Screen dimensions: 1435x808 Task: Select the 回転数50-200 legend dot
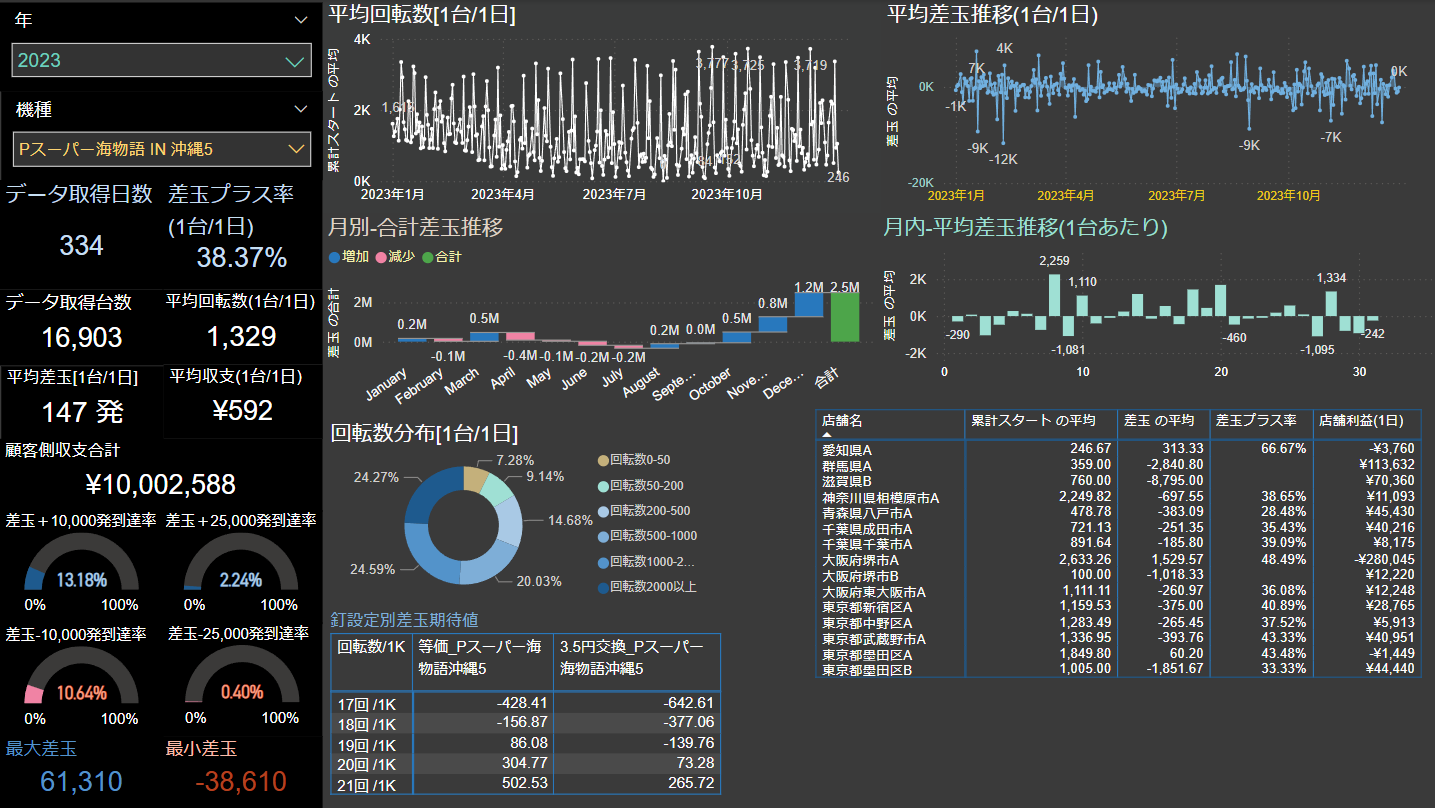(x=602, y=485)
